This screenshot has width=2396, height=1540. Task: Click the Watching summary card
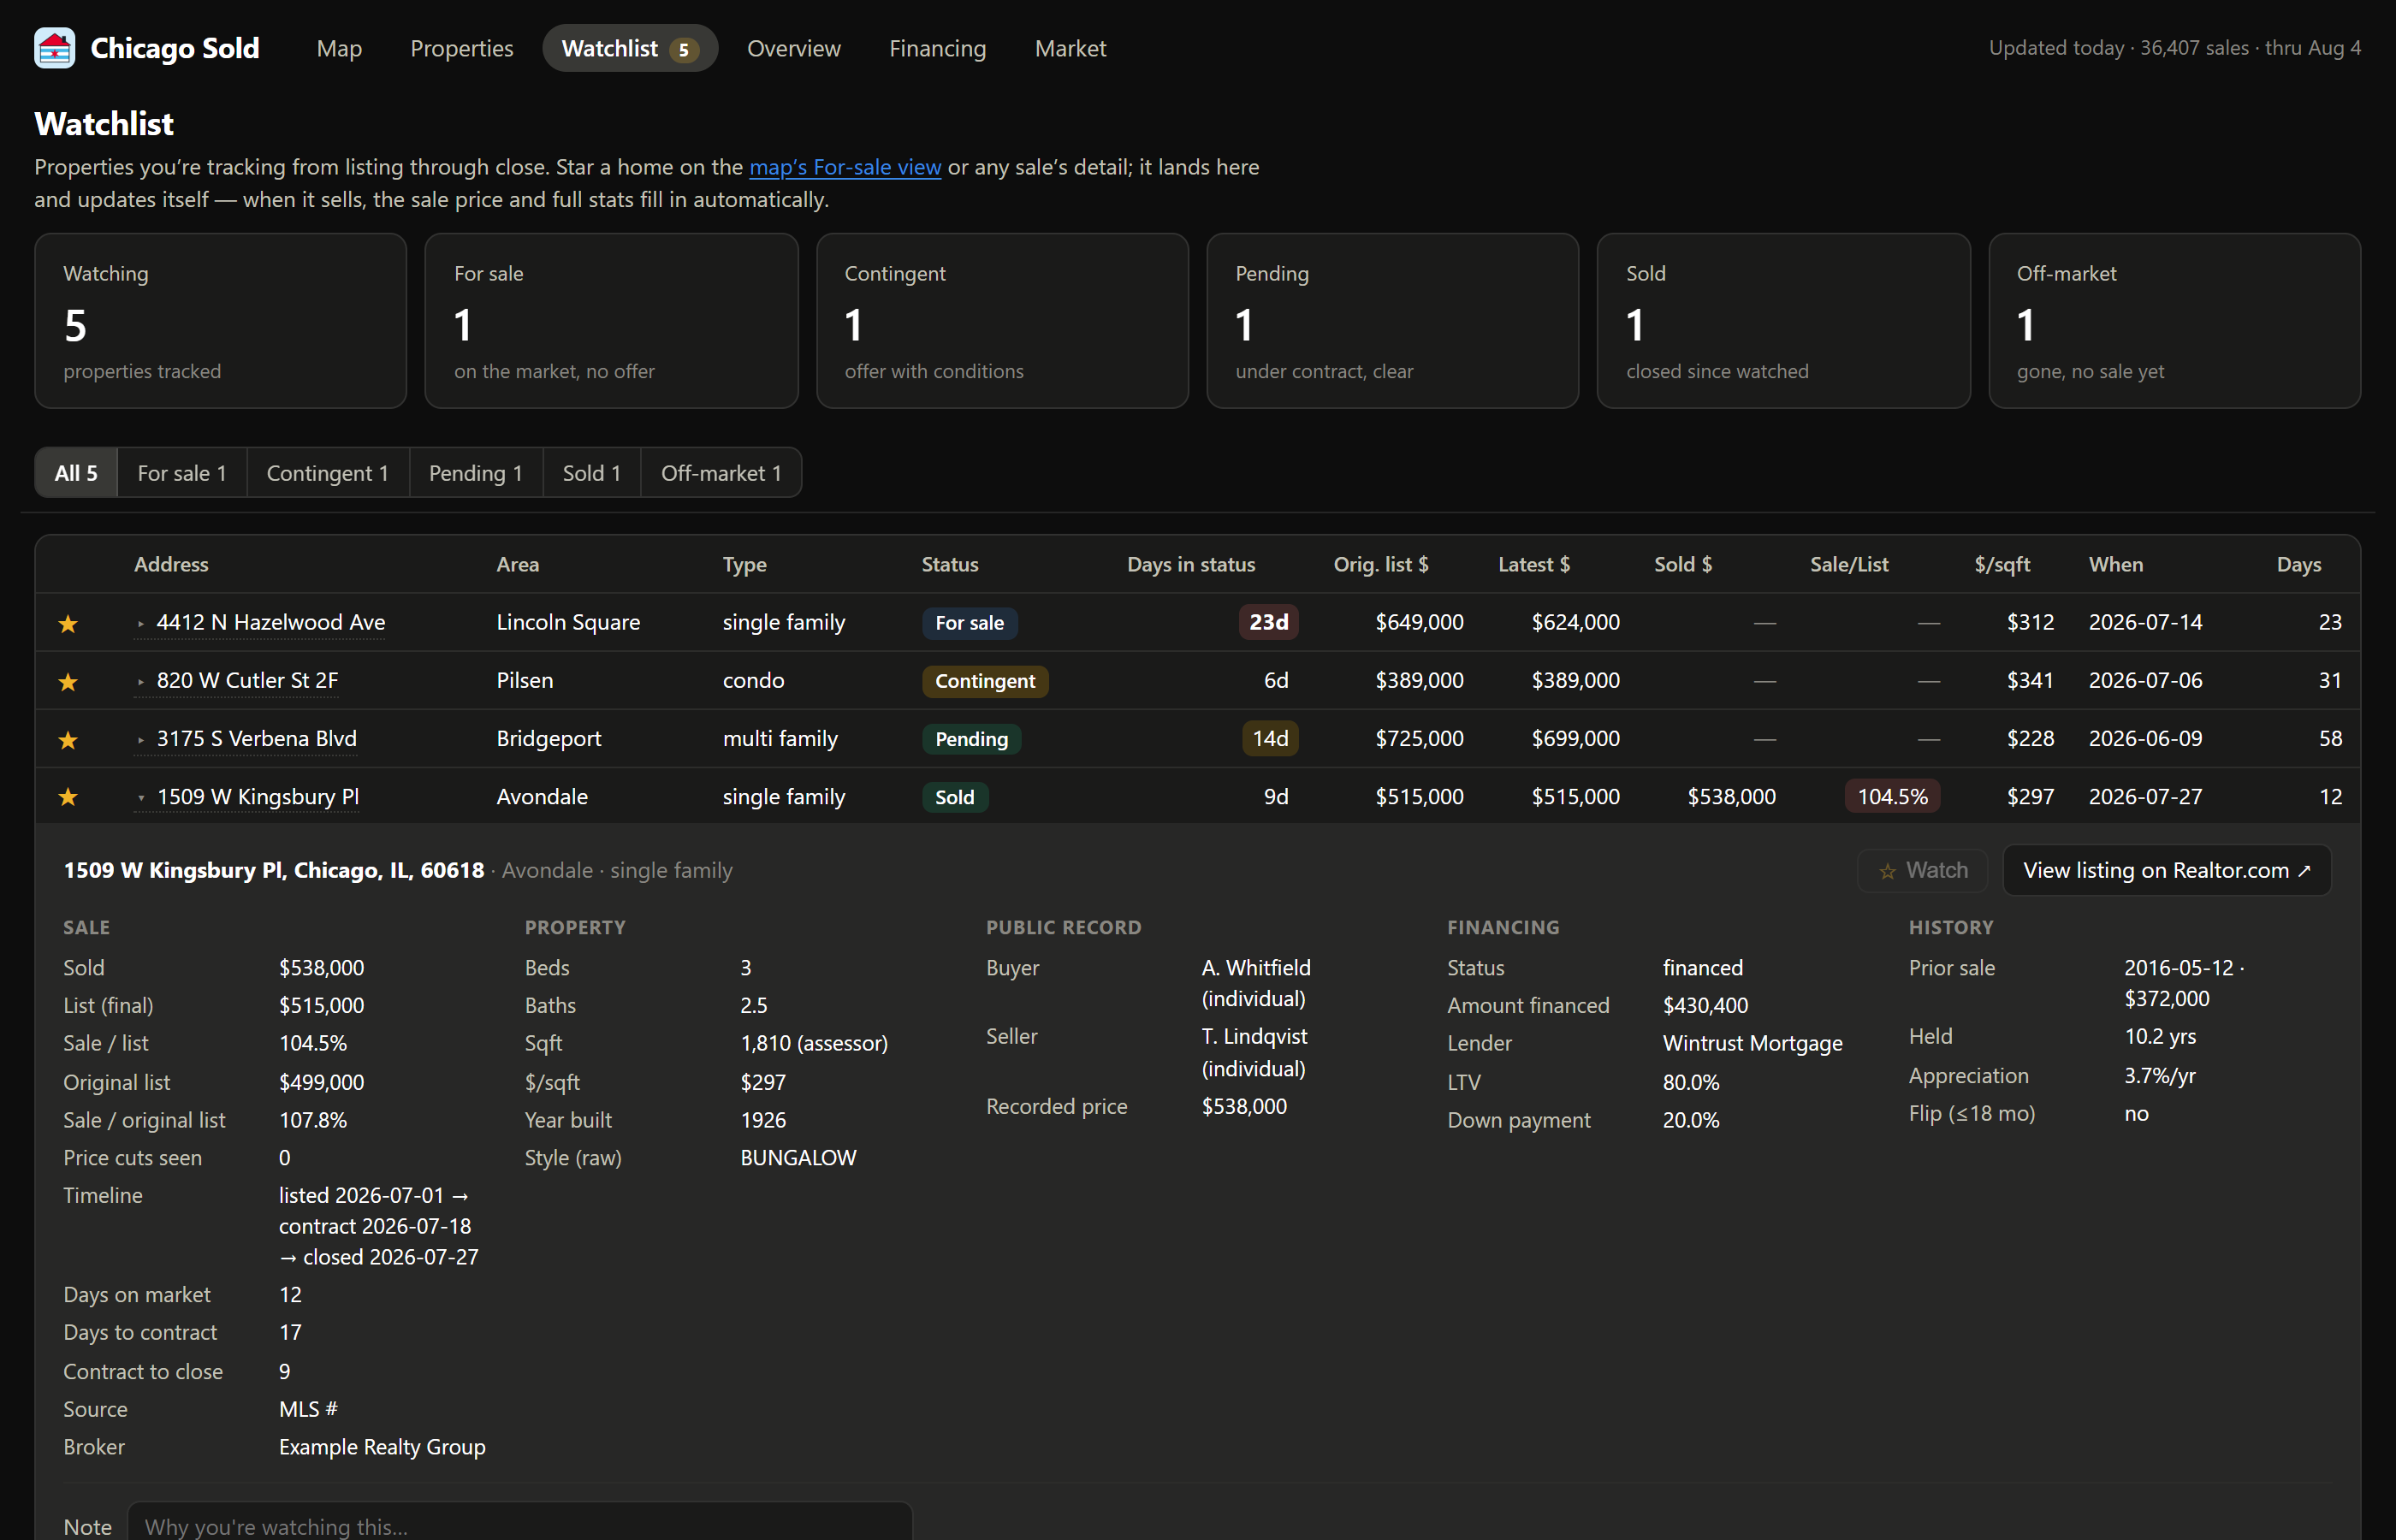(220, 321)
